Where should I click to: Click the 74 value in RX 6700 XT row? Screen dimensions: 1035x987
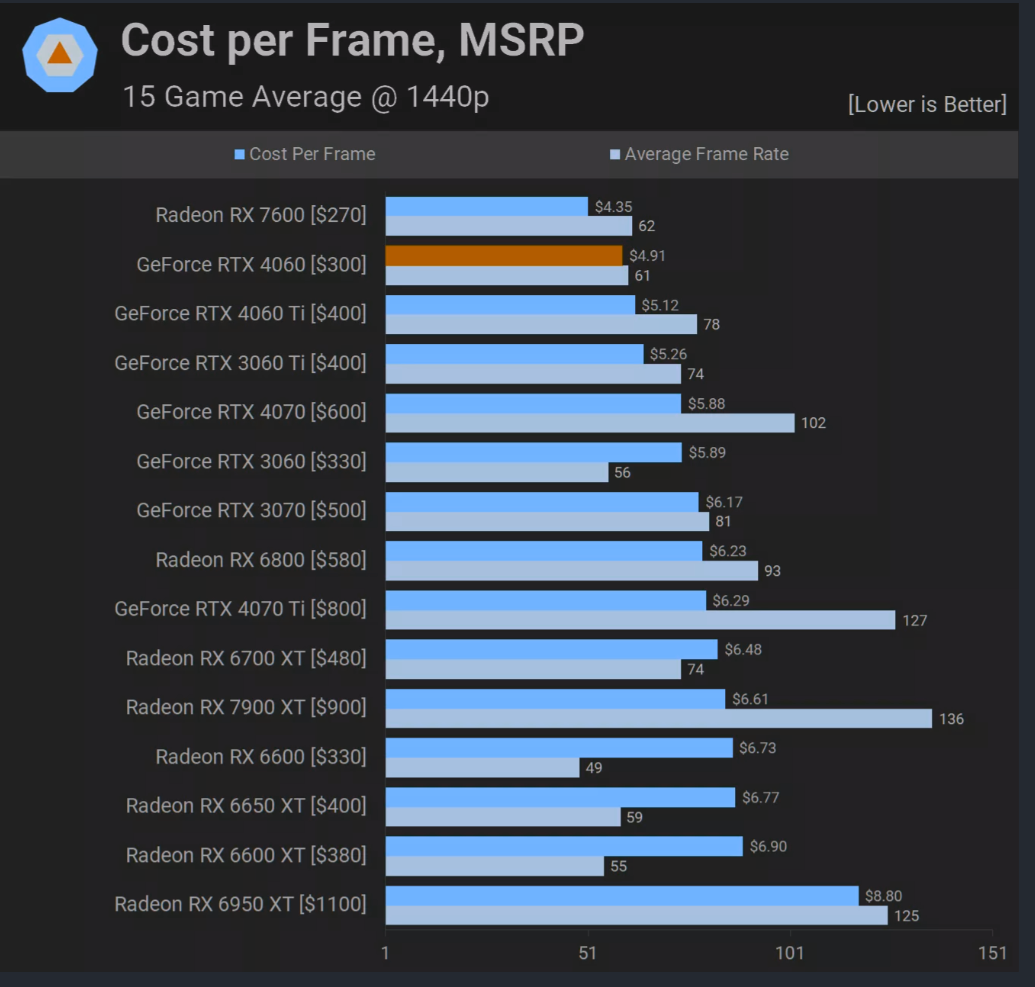(x=695, y=669)
